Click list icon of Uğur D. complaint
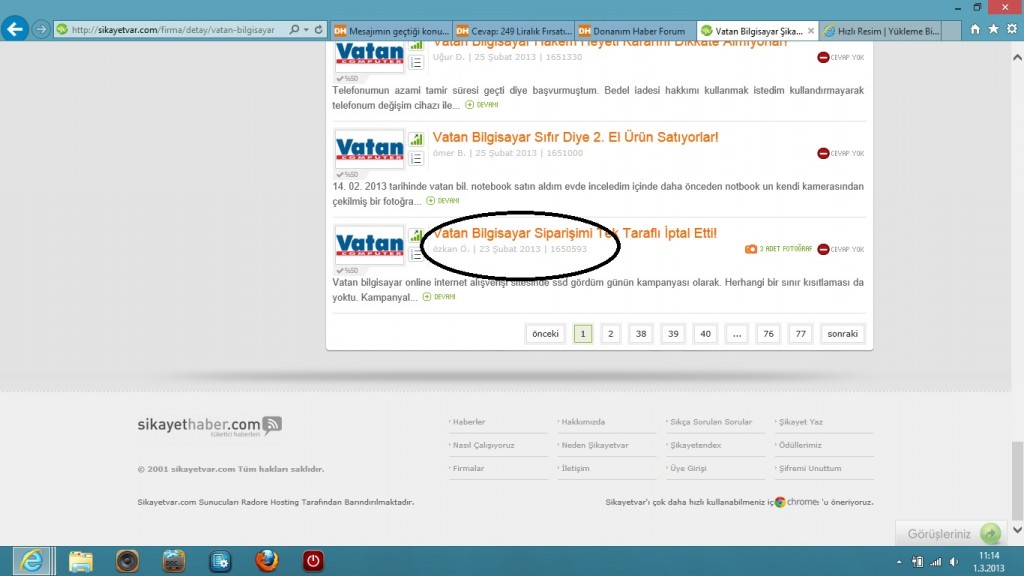Viewport: 1024px width, 576px height. click(x=416, y=63)
